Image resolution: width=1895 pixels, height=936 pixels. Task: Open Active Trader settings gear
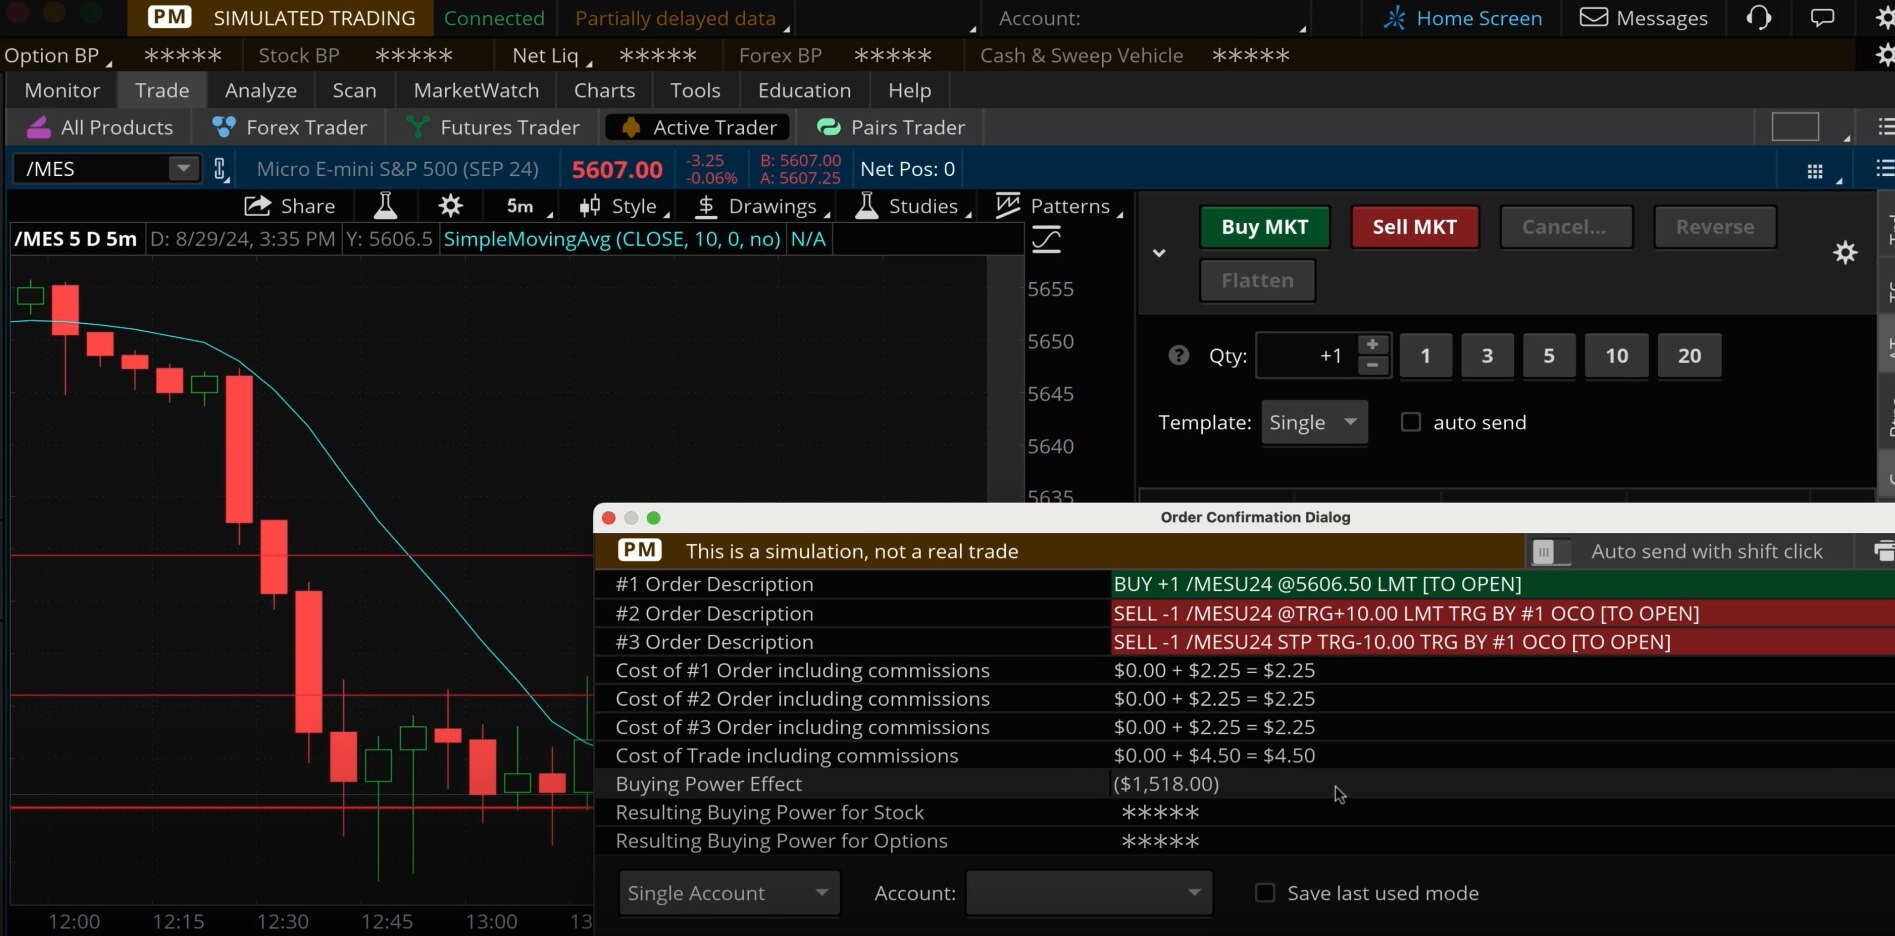(x=1845, y=252)
